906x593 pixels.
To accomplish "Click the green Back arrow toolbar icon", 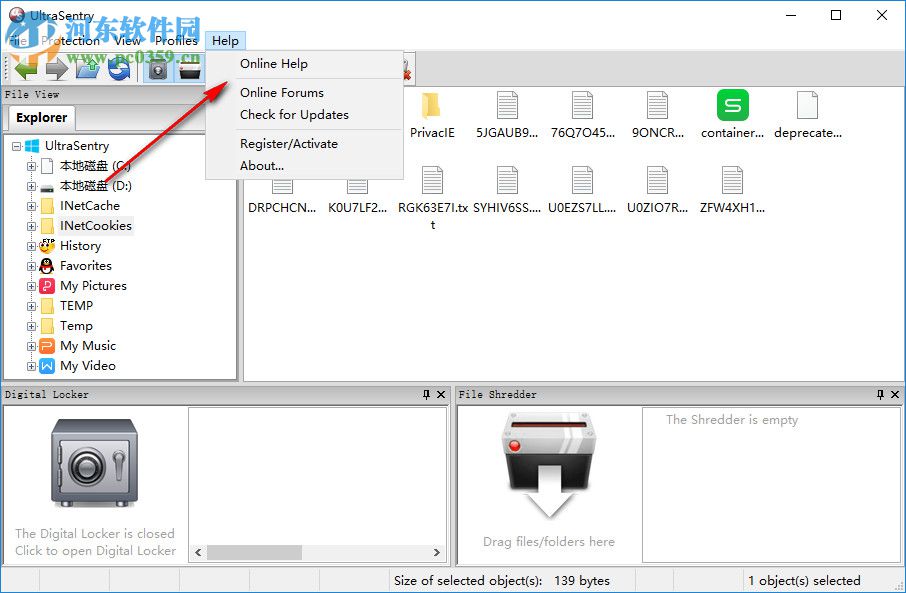I will (26, 70).
